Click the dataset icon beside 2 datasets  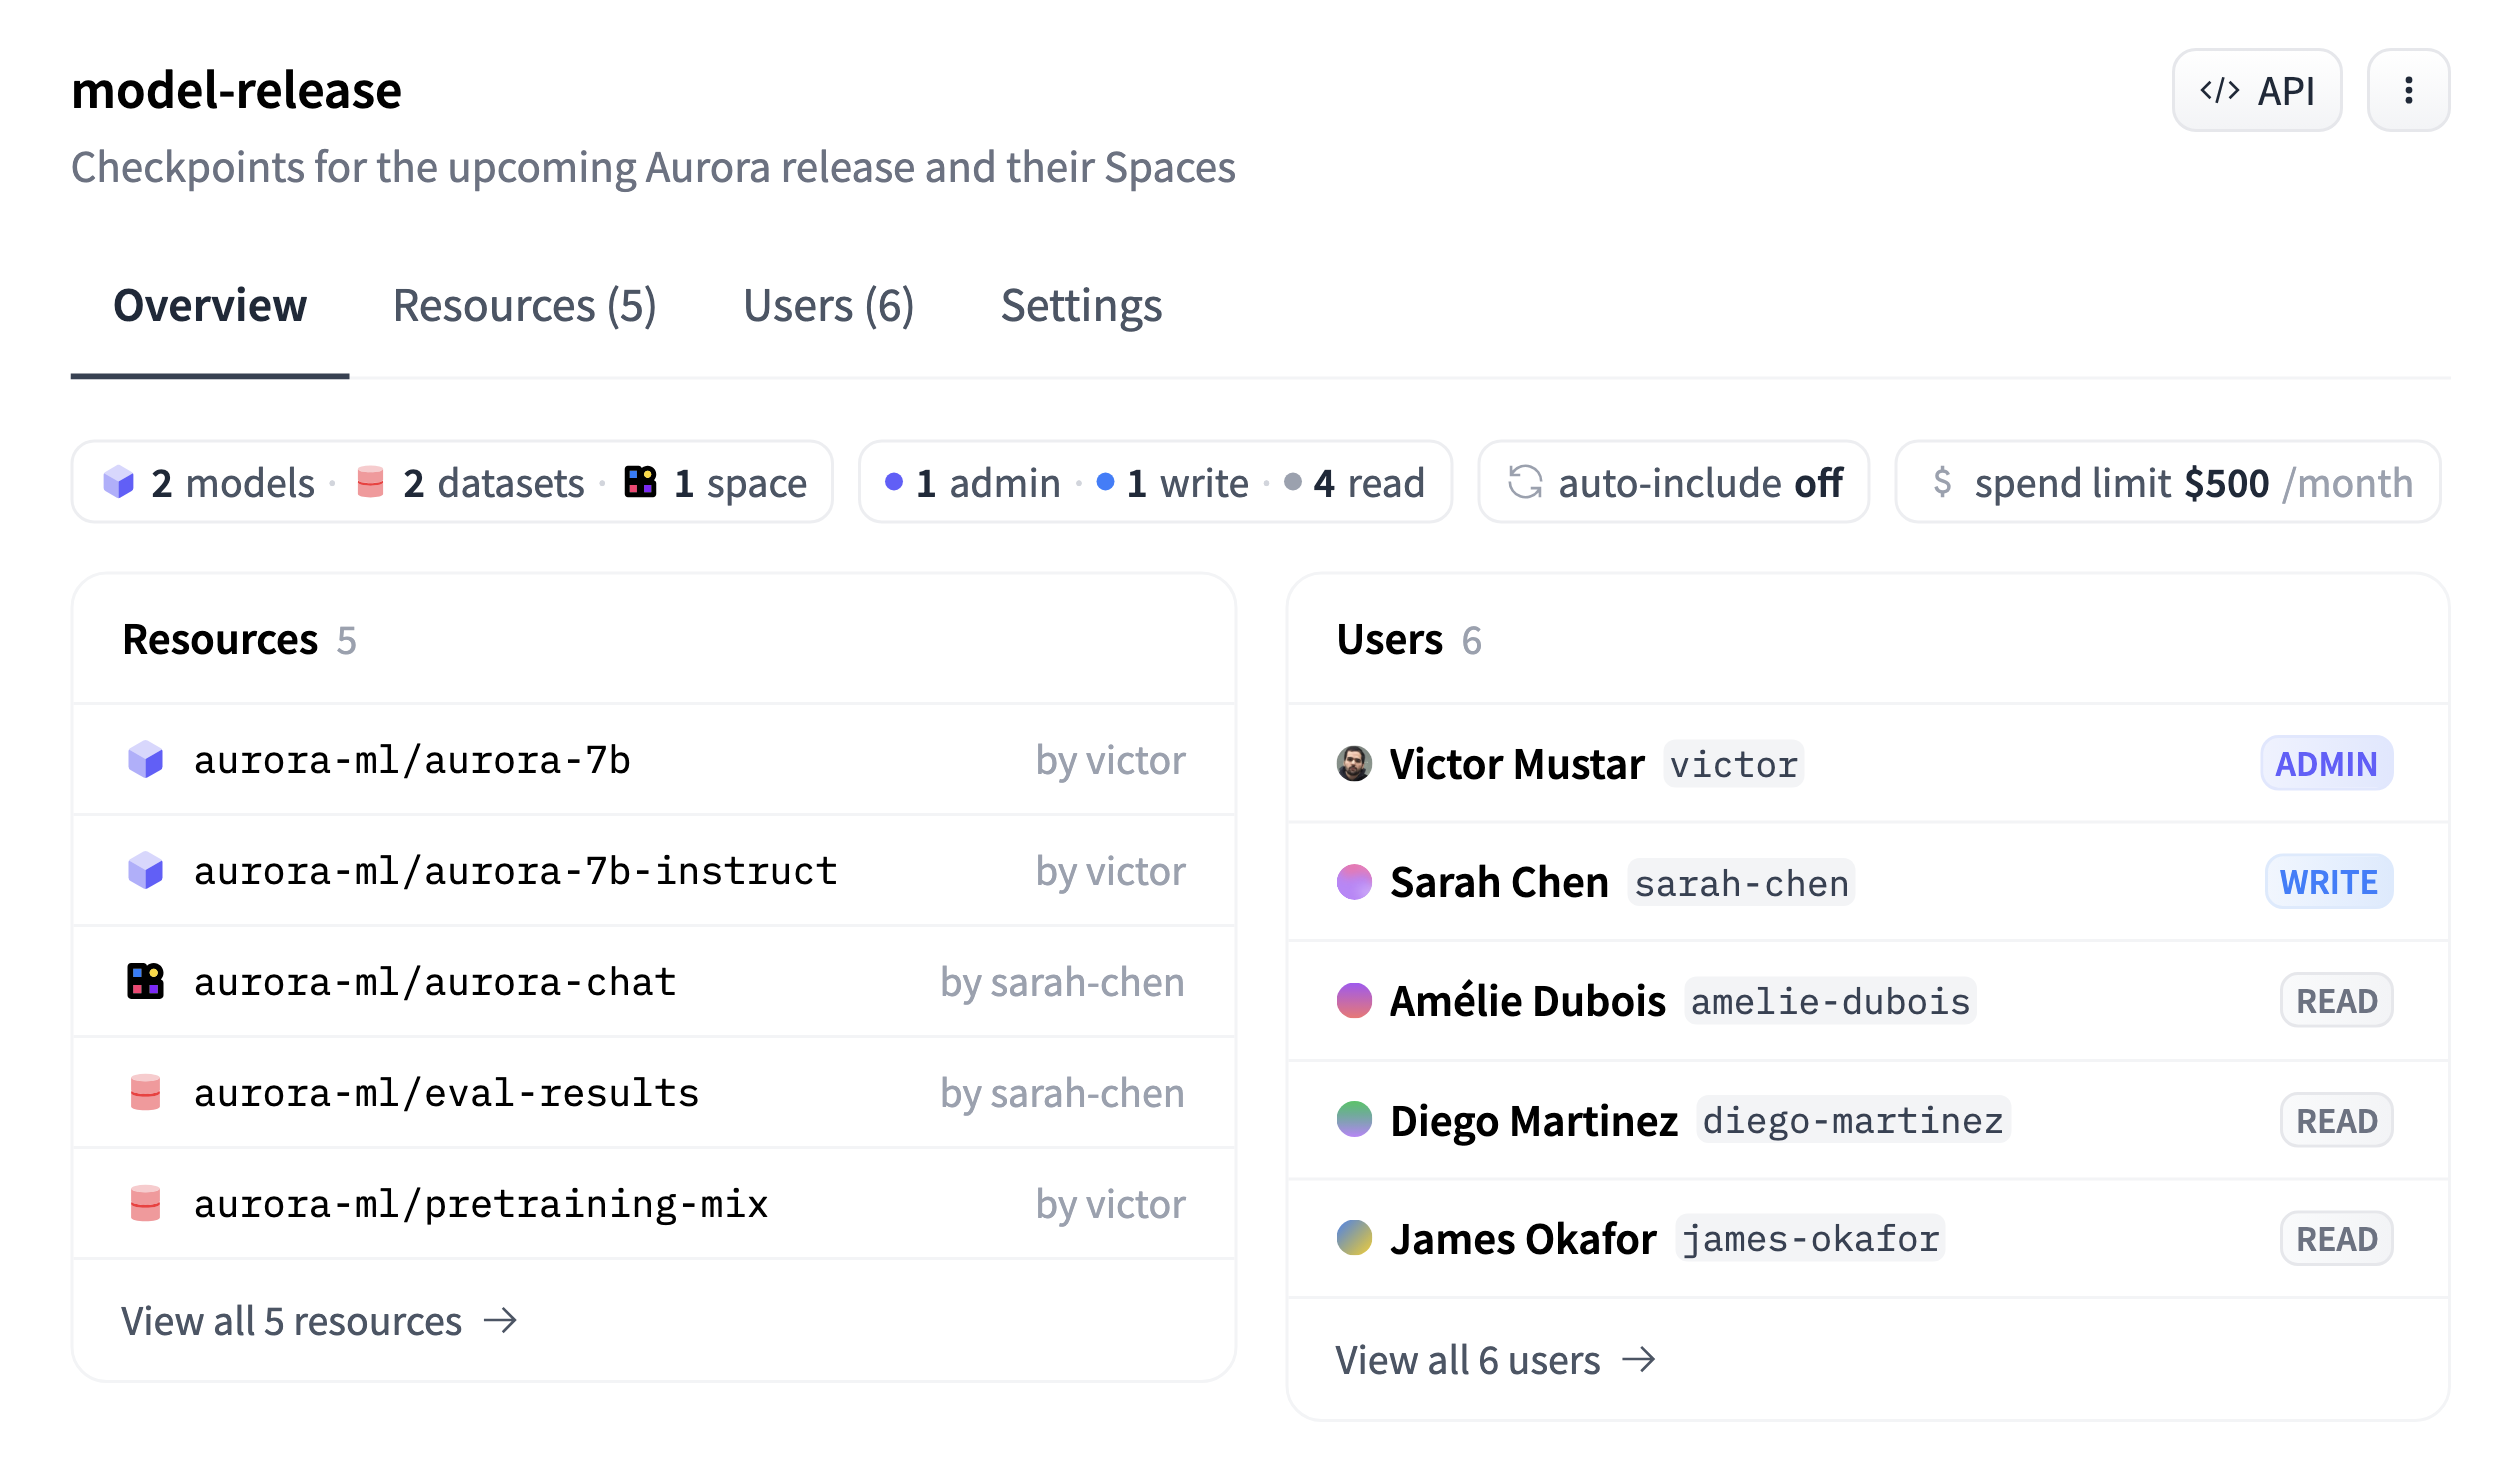[370, 482]
